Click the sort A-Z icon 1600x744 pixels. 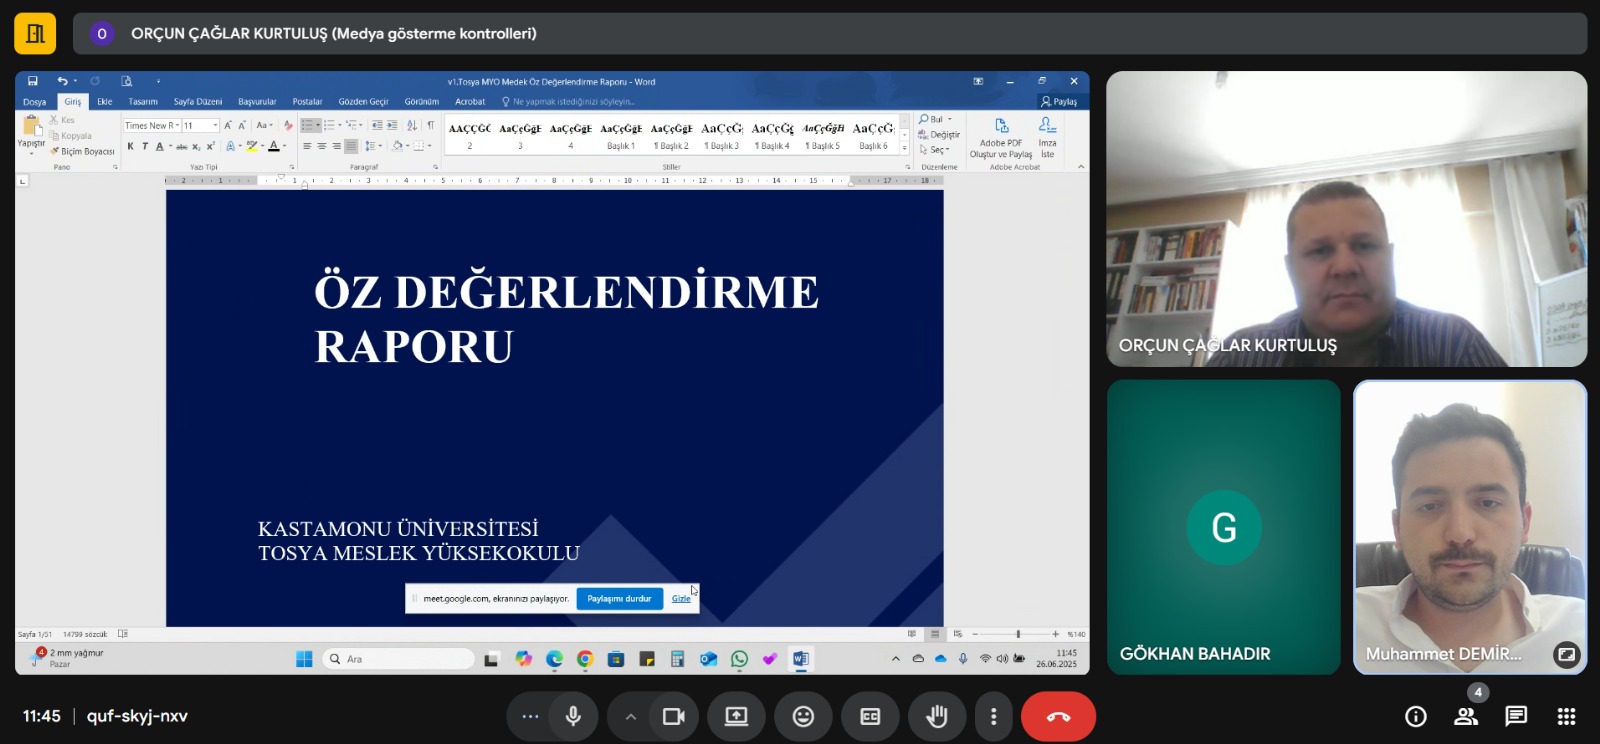(x=412, y=126)
